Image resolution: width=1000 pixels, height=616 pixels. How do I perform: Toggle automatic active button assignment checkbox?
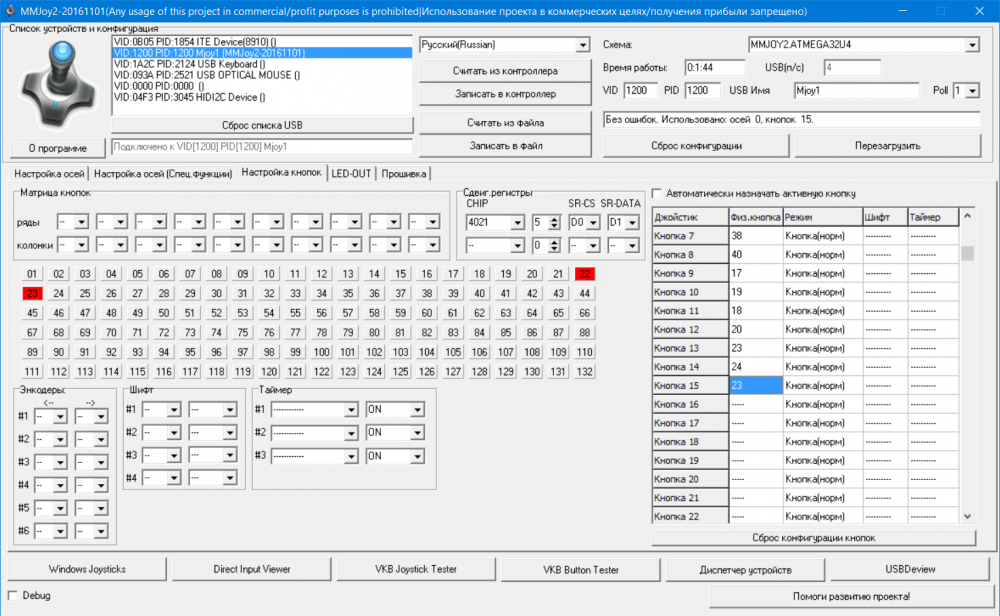[x=658, y=193]
